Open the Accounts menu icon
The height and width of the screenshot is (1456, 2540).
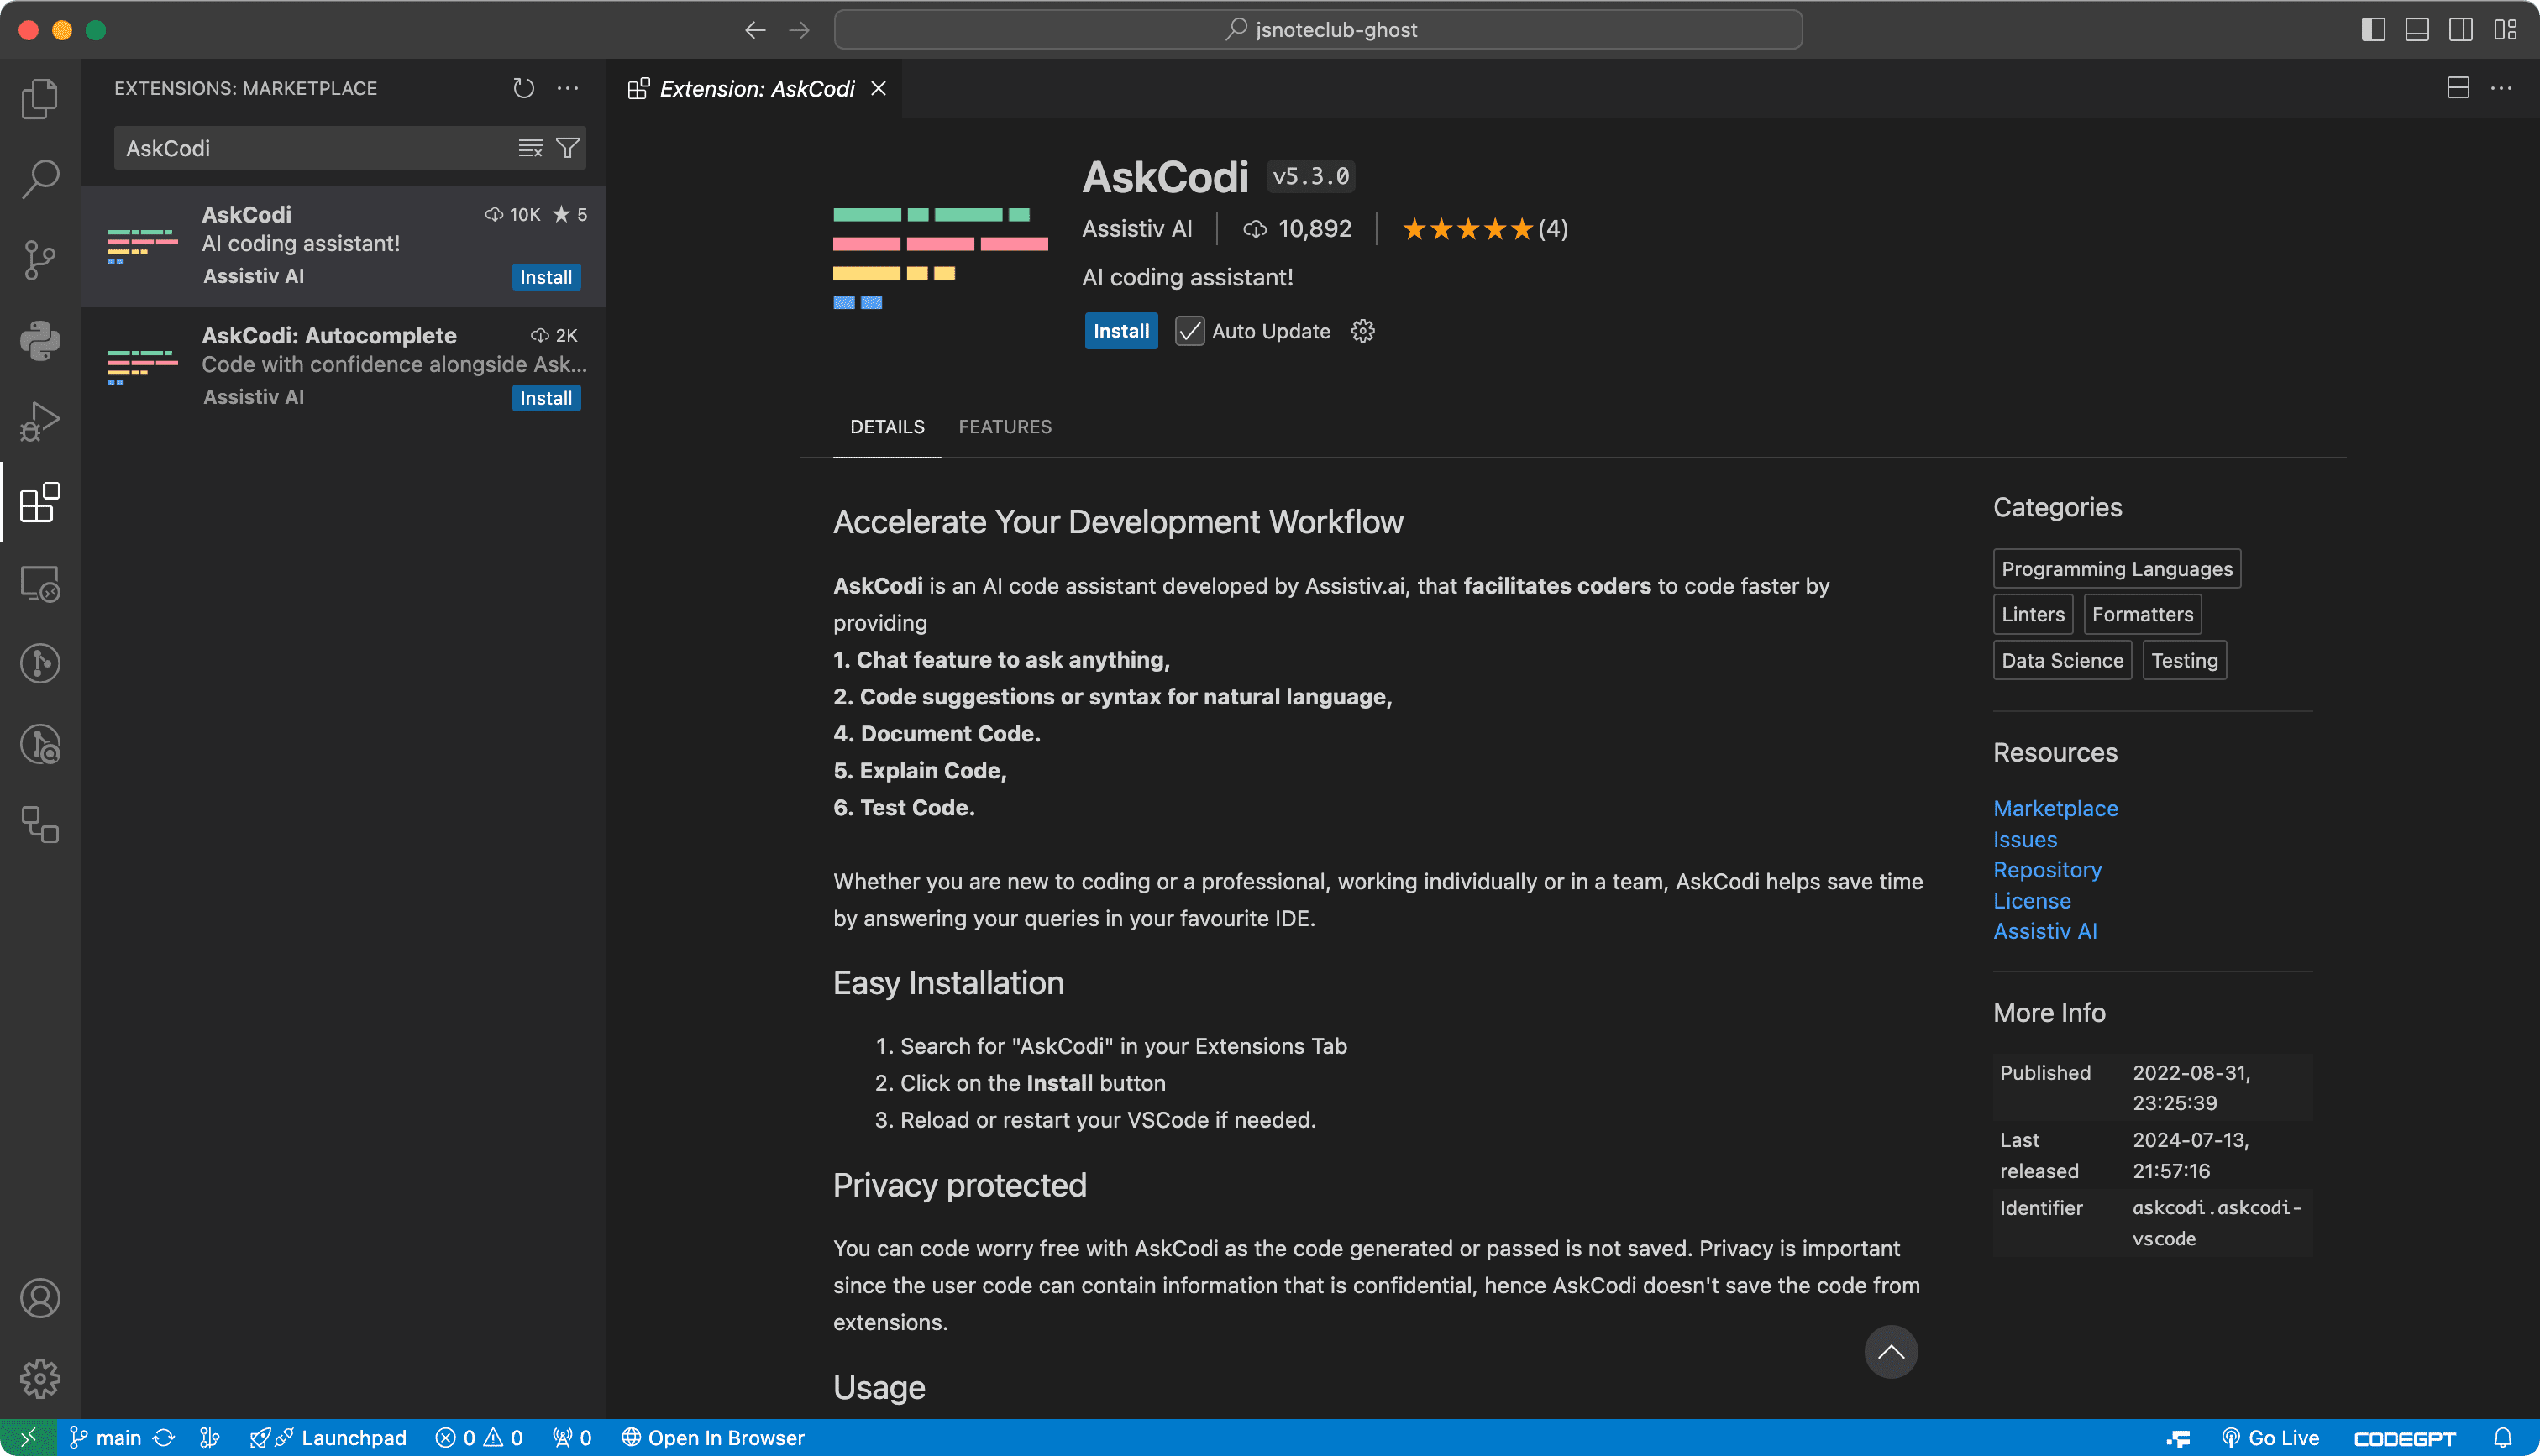[x=40, y=1298]
